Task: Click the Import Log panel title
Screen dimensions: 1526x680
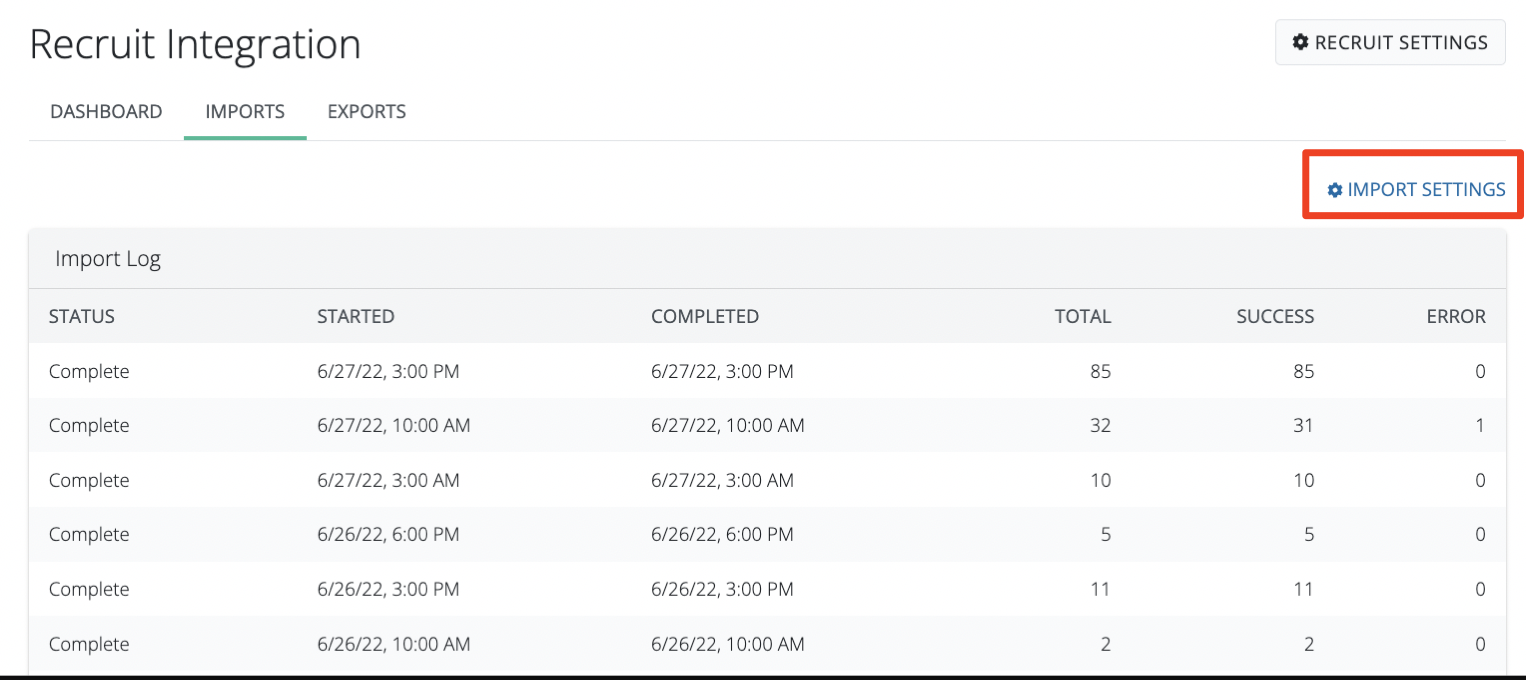Action: tap(108, 260)
